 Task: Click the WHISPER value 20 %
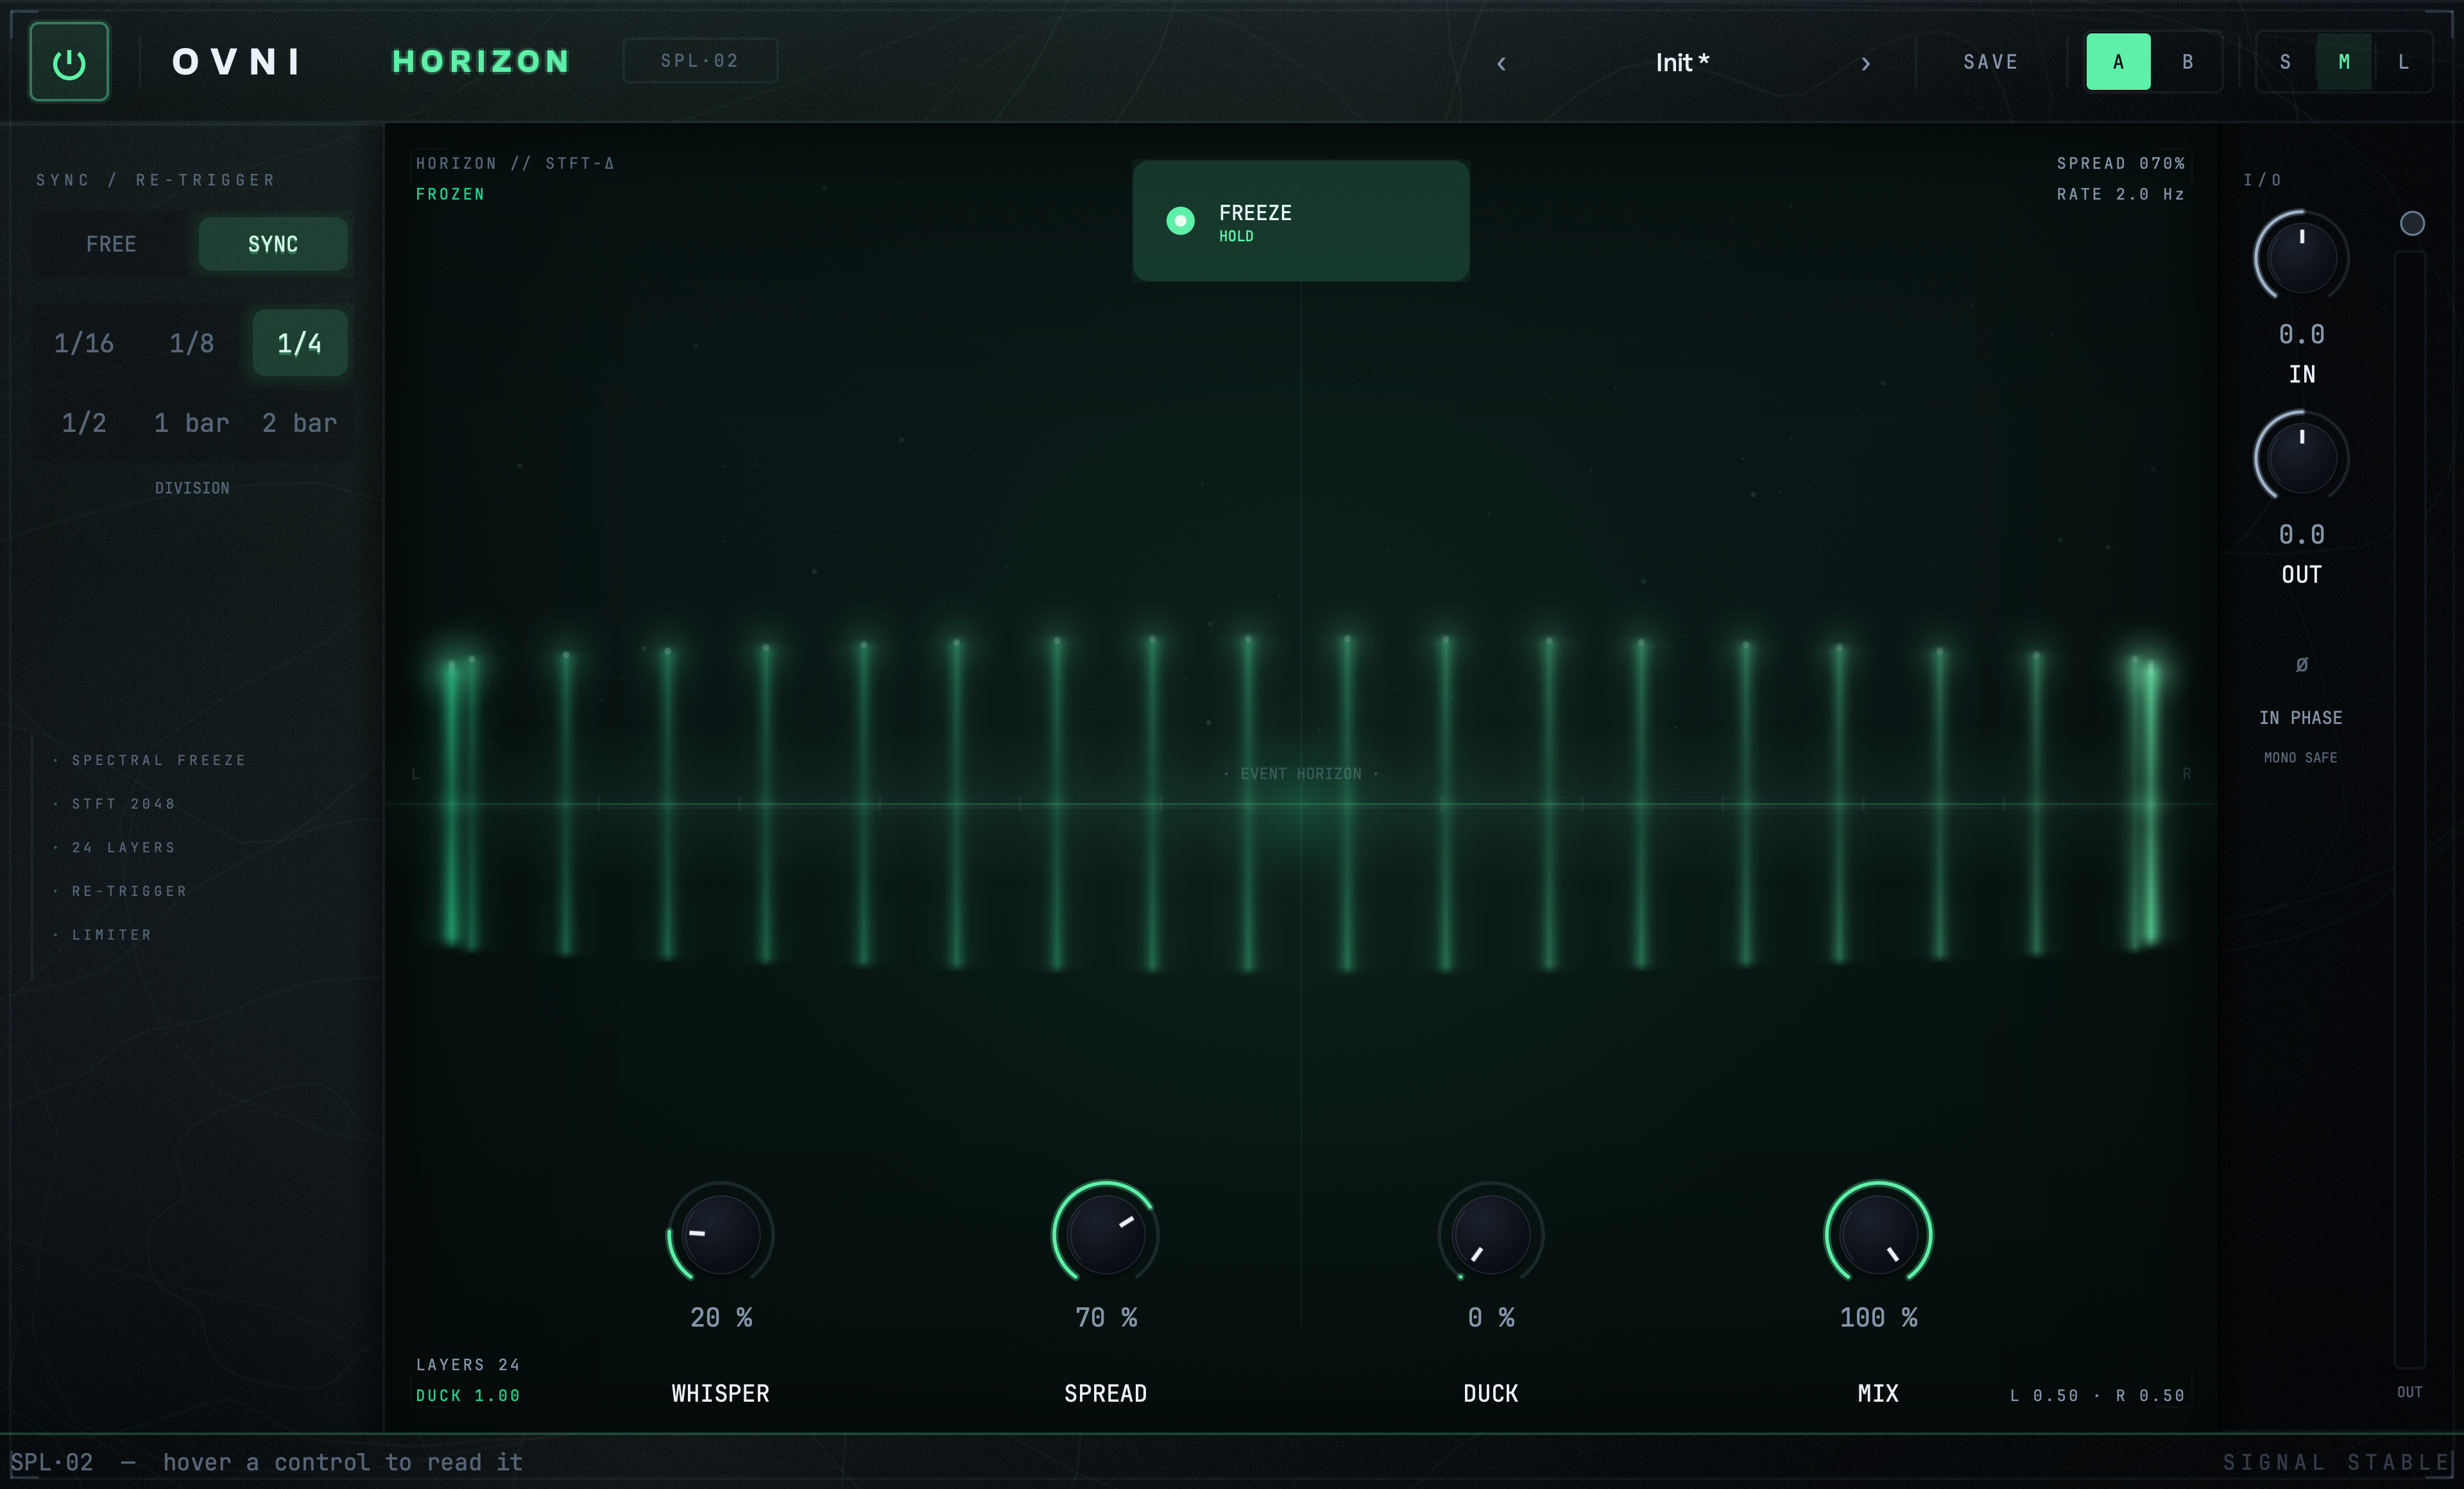pos(721,1318)
